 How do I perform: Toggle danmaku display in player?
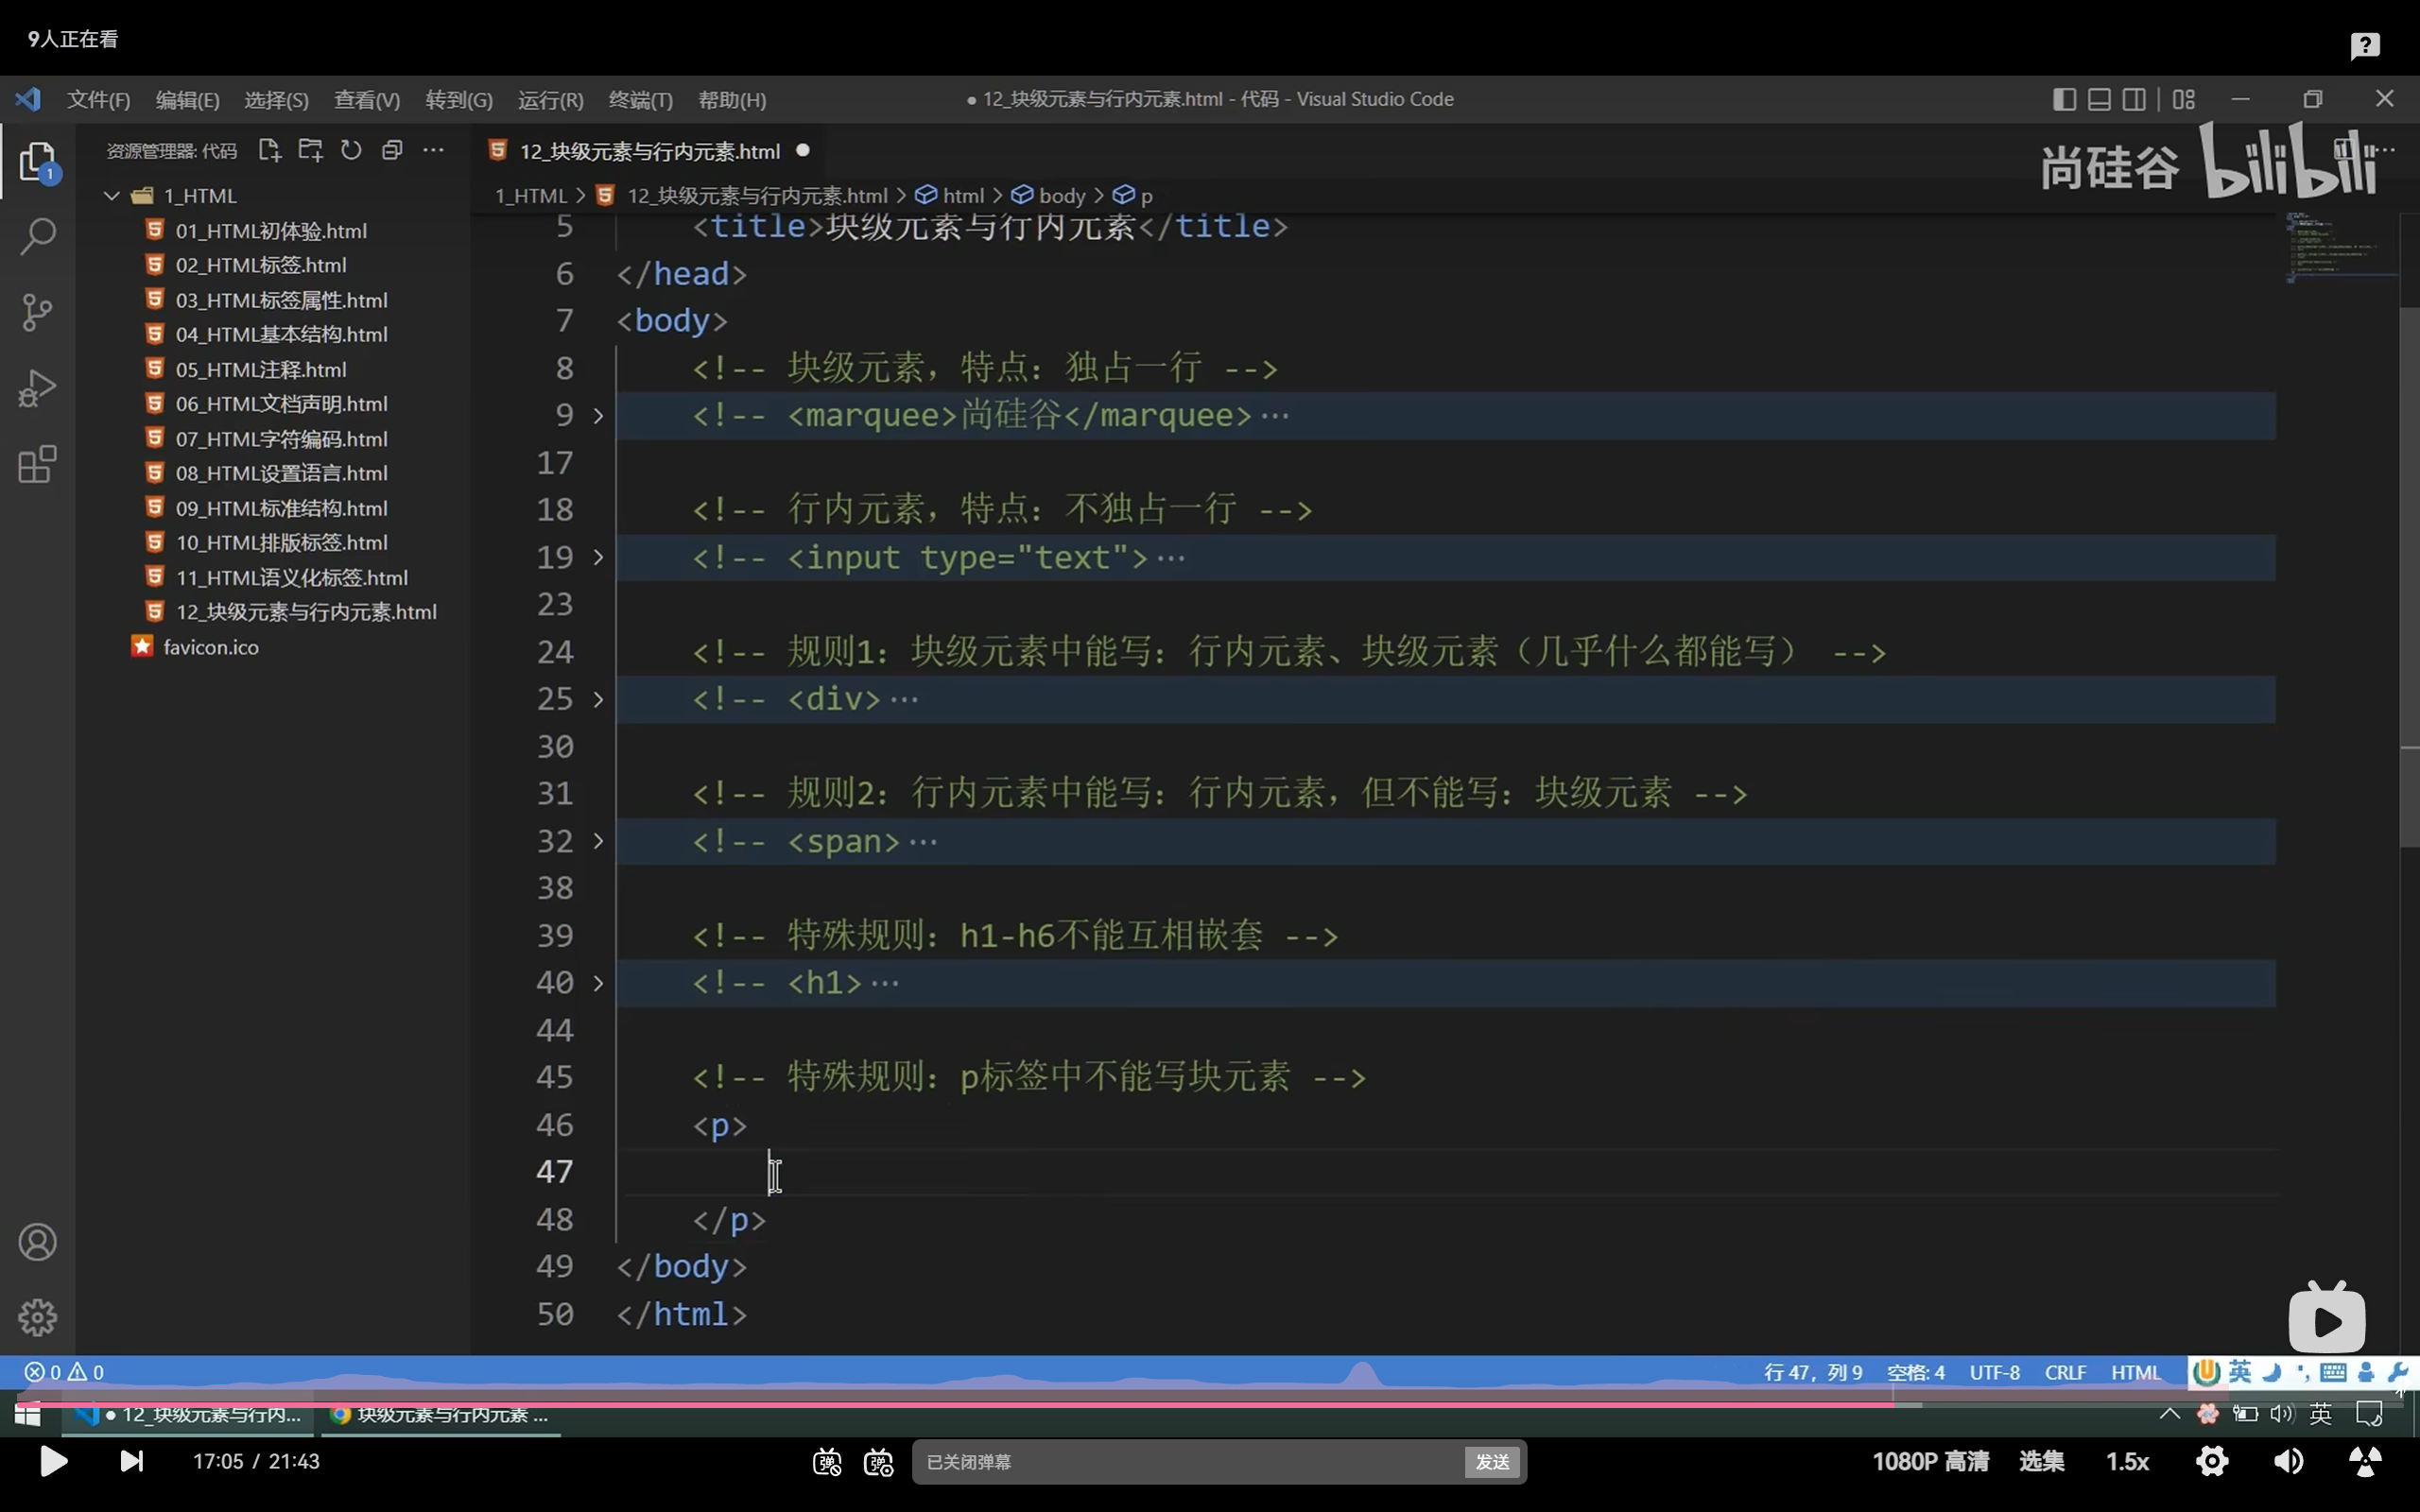(827, 1462)
